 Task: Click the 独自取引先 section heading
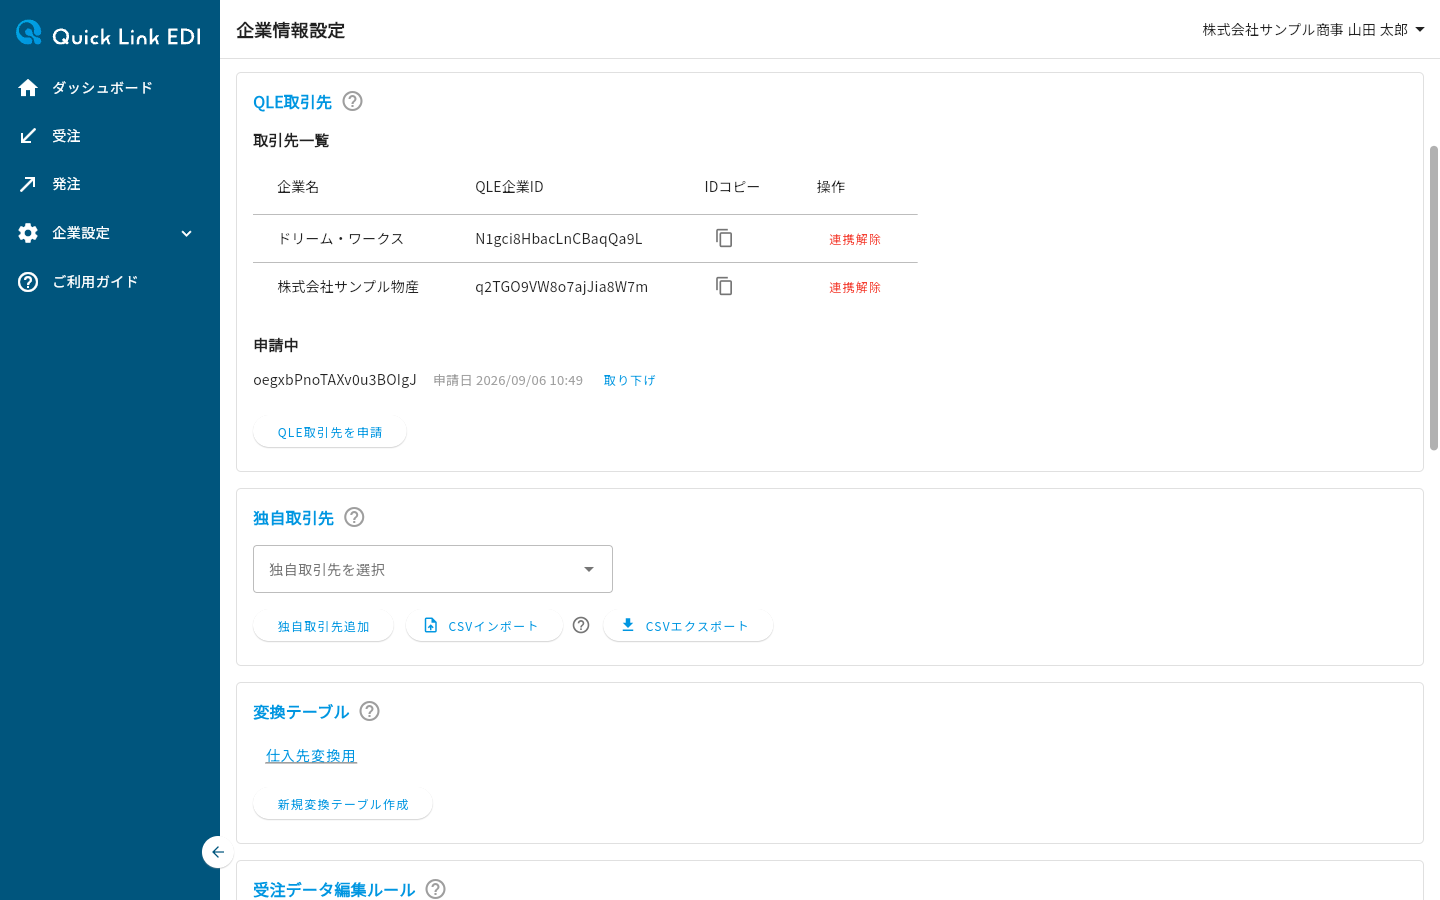[293, 518]
